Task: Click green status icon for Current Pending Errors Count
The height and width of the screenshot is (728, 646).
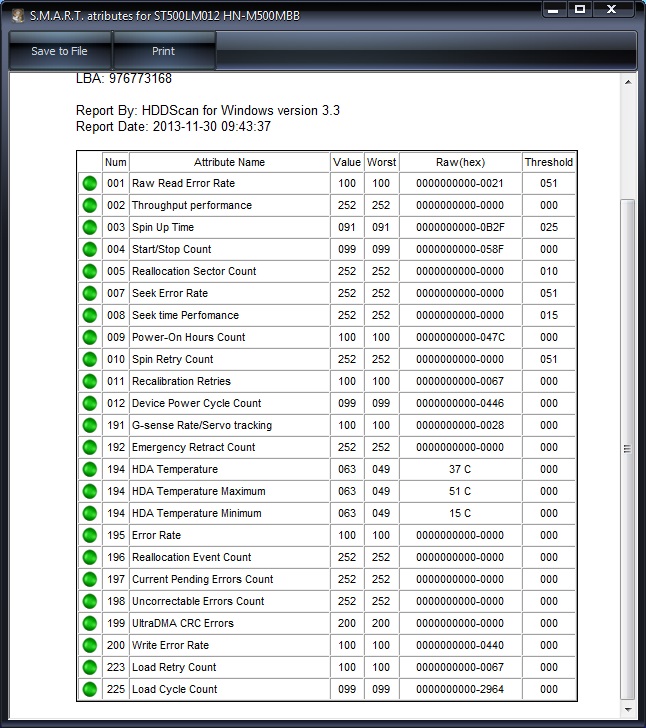Action: click(90, 579)
